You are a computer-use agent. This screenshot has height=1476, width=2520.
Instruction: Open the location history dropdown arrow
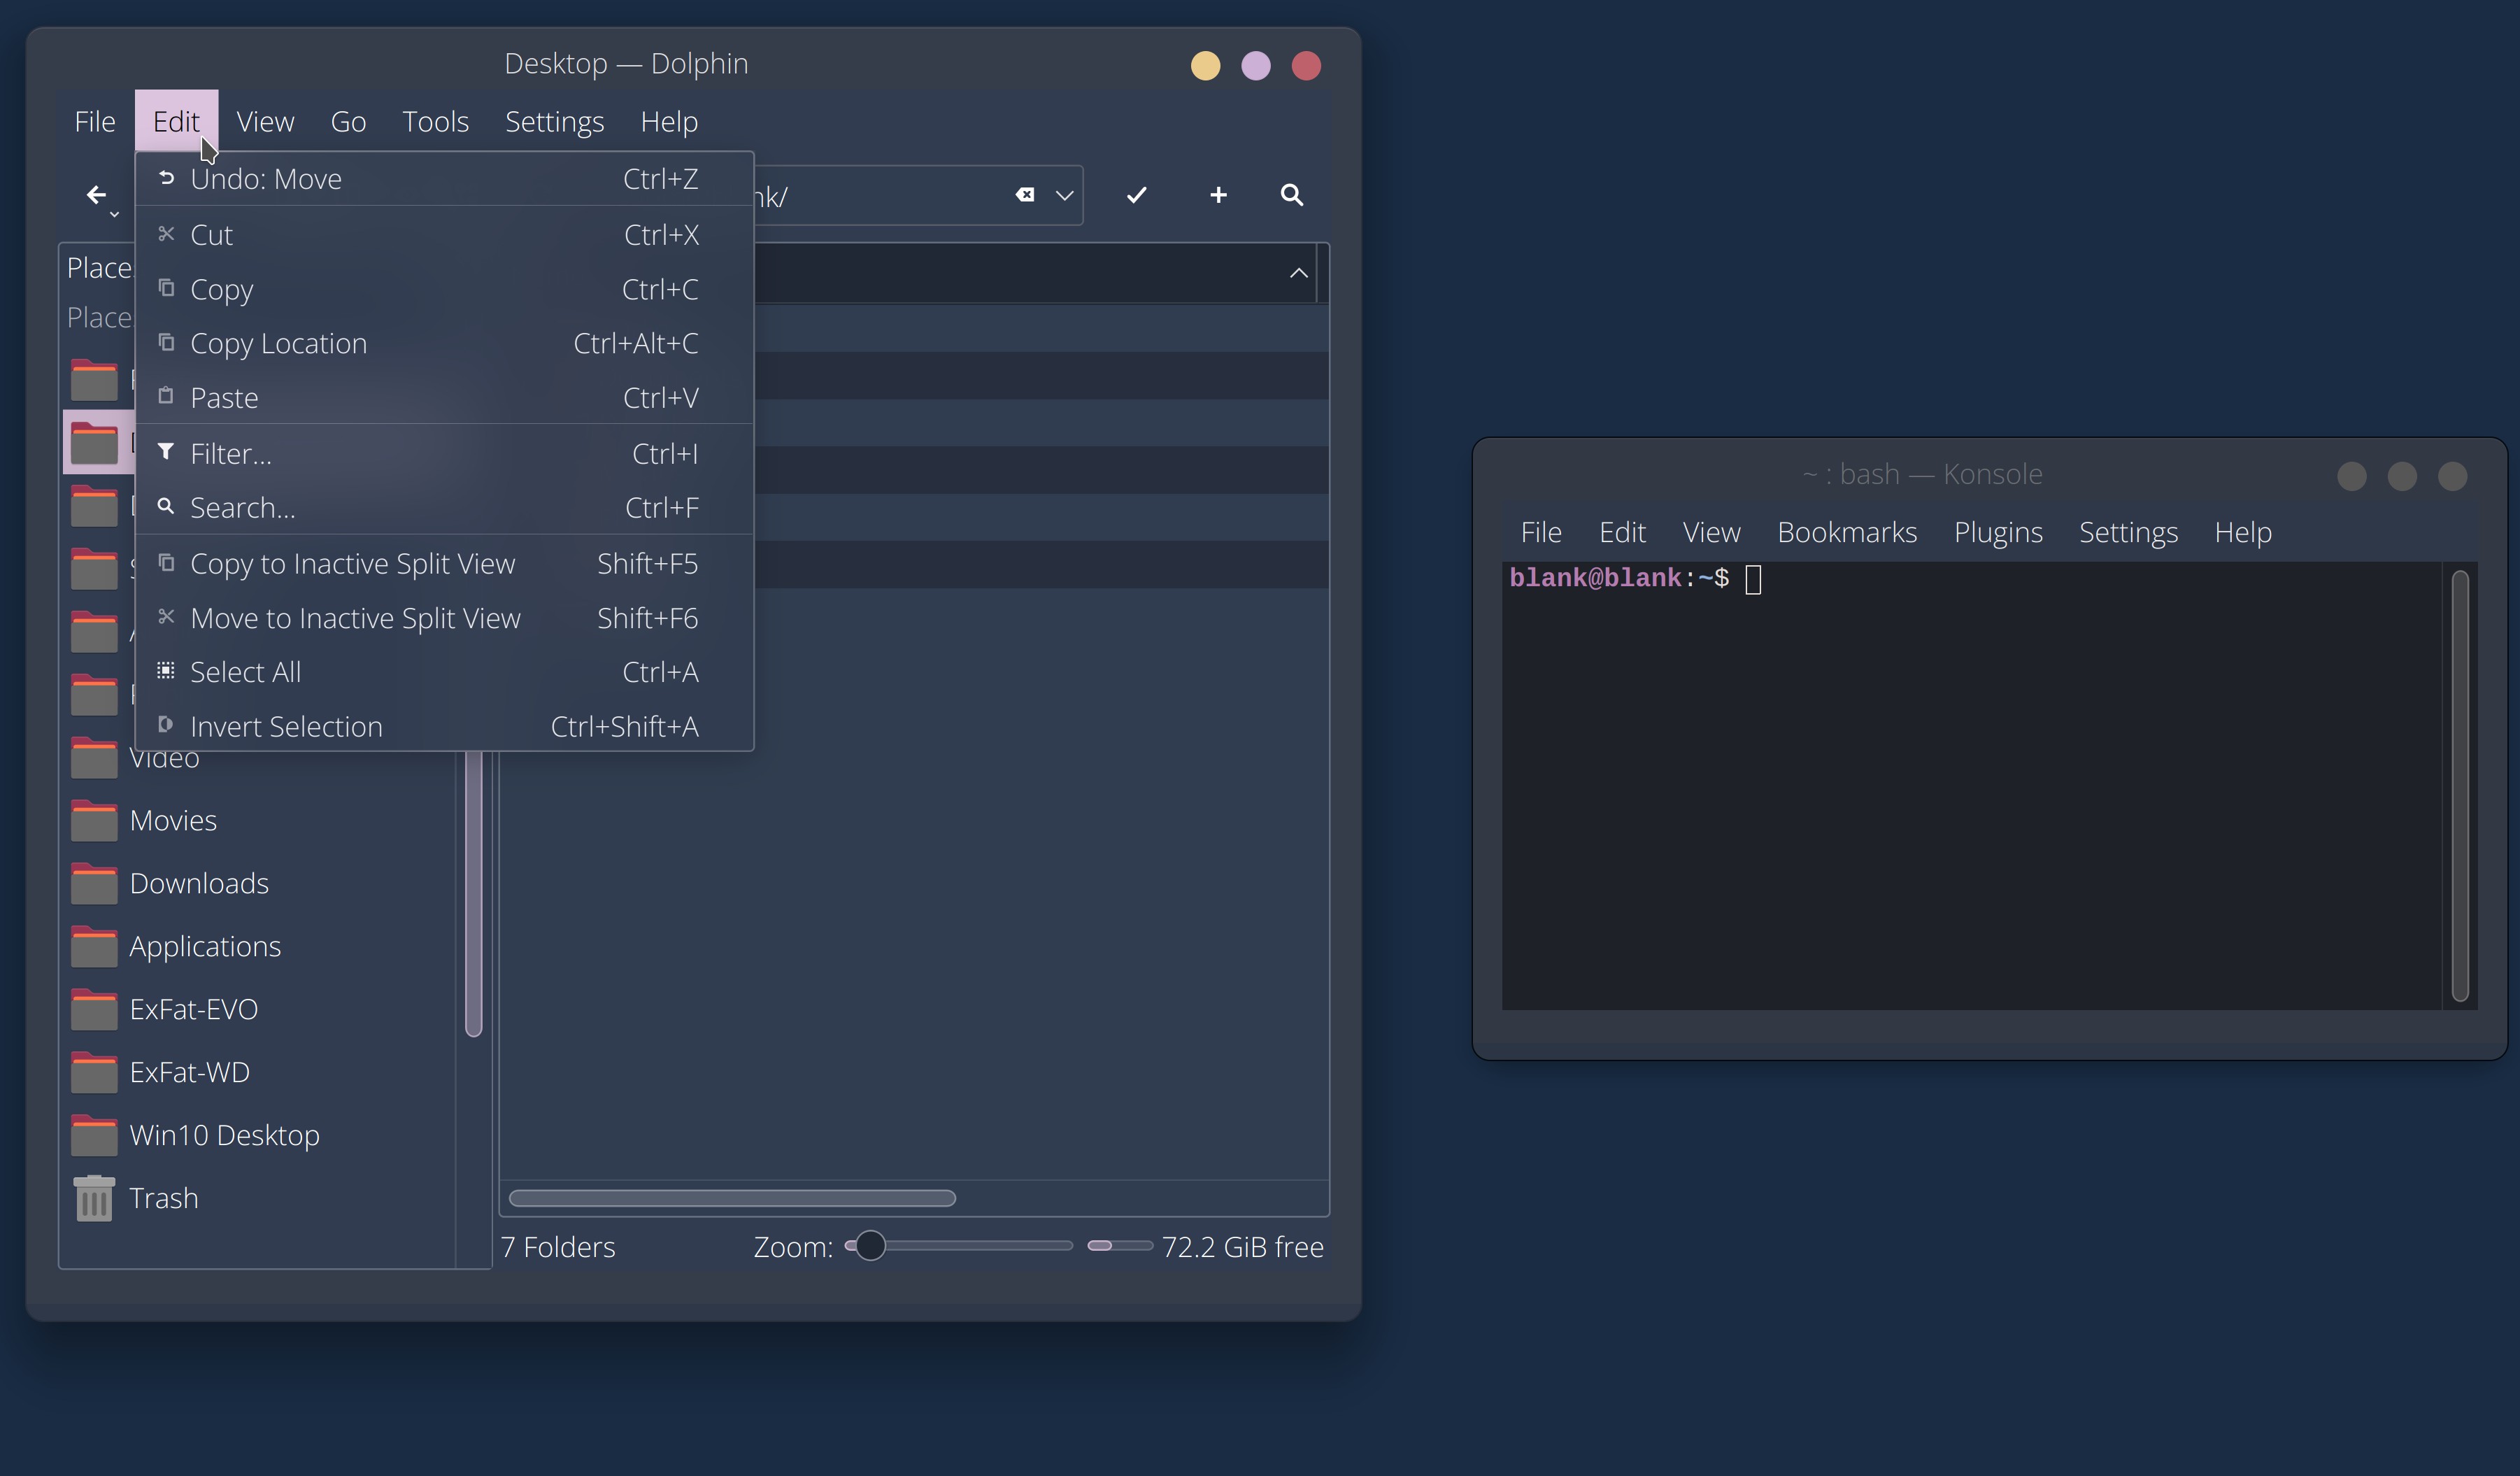coord(1064,195)
